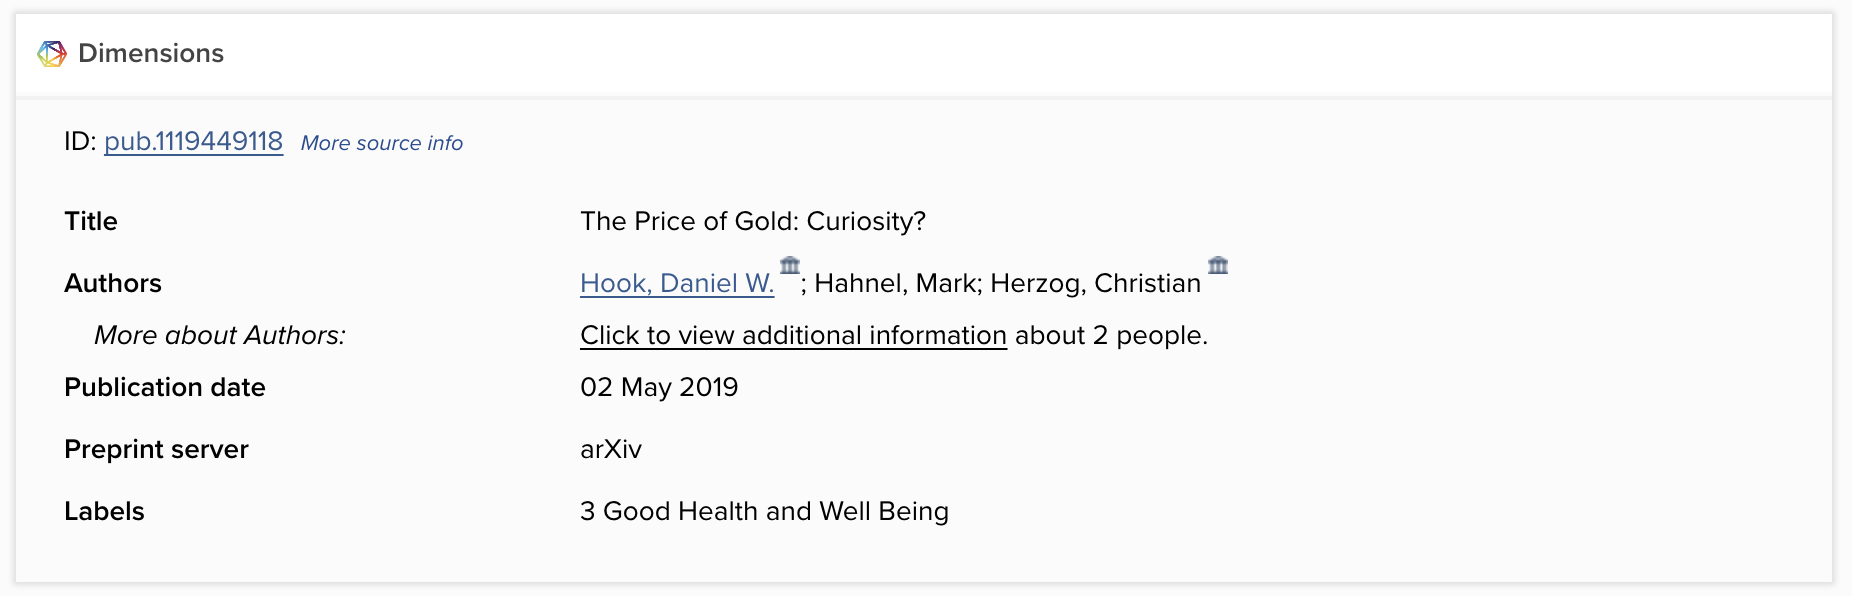Click the Title field label
This screenshot has height=596, width=1852.
(91, 221)
